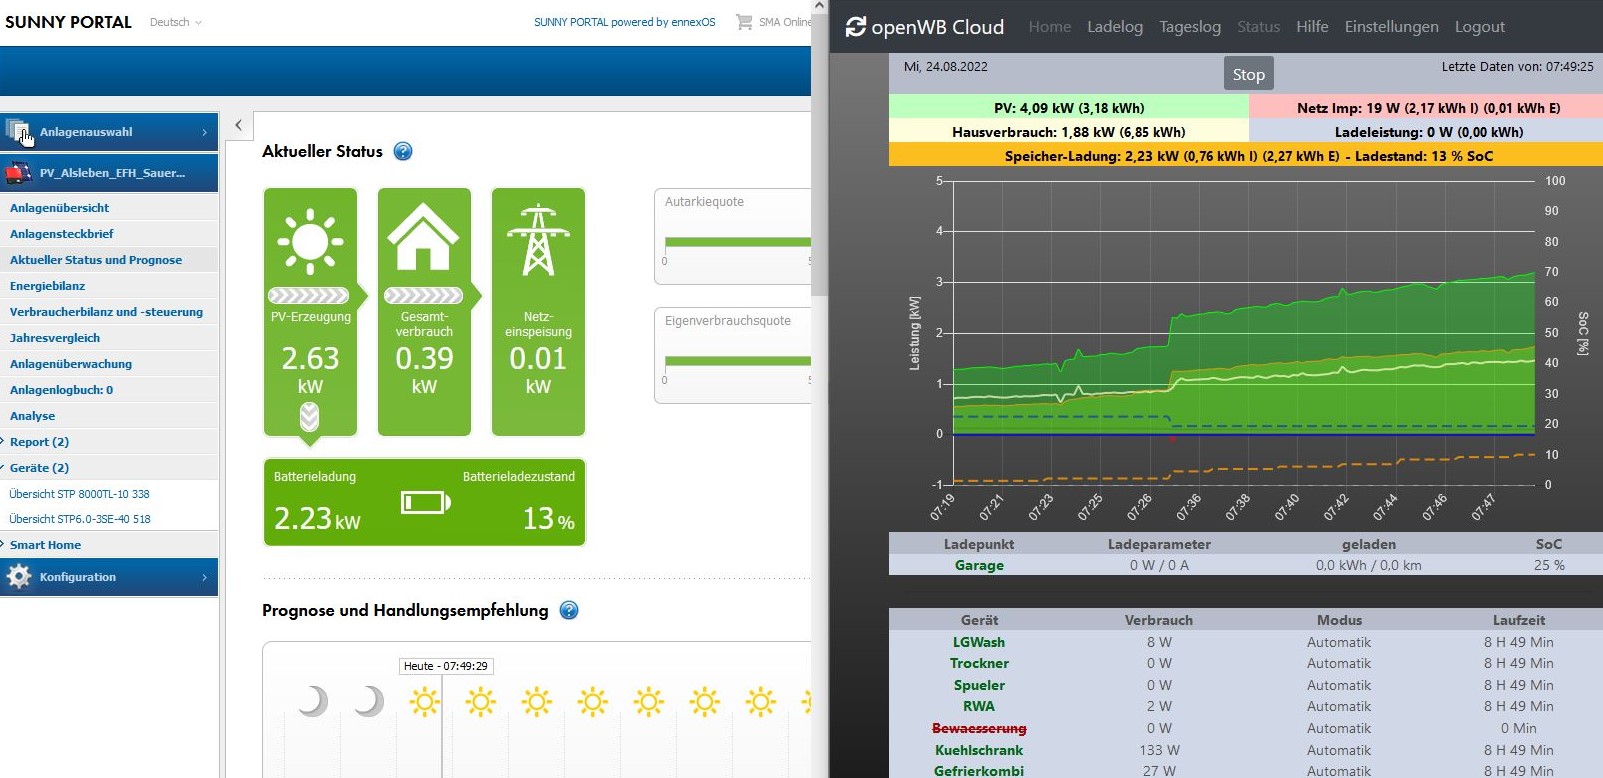Open the Deutsch language dropdown

pos(175,22)
